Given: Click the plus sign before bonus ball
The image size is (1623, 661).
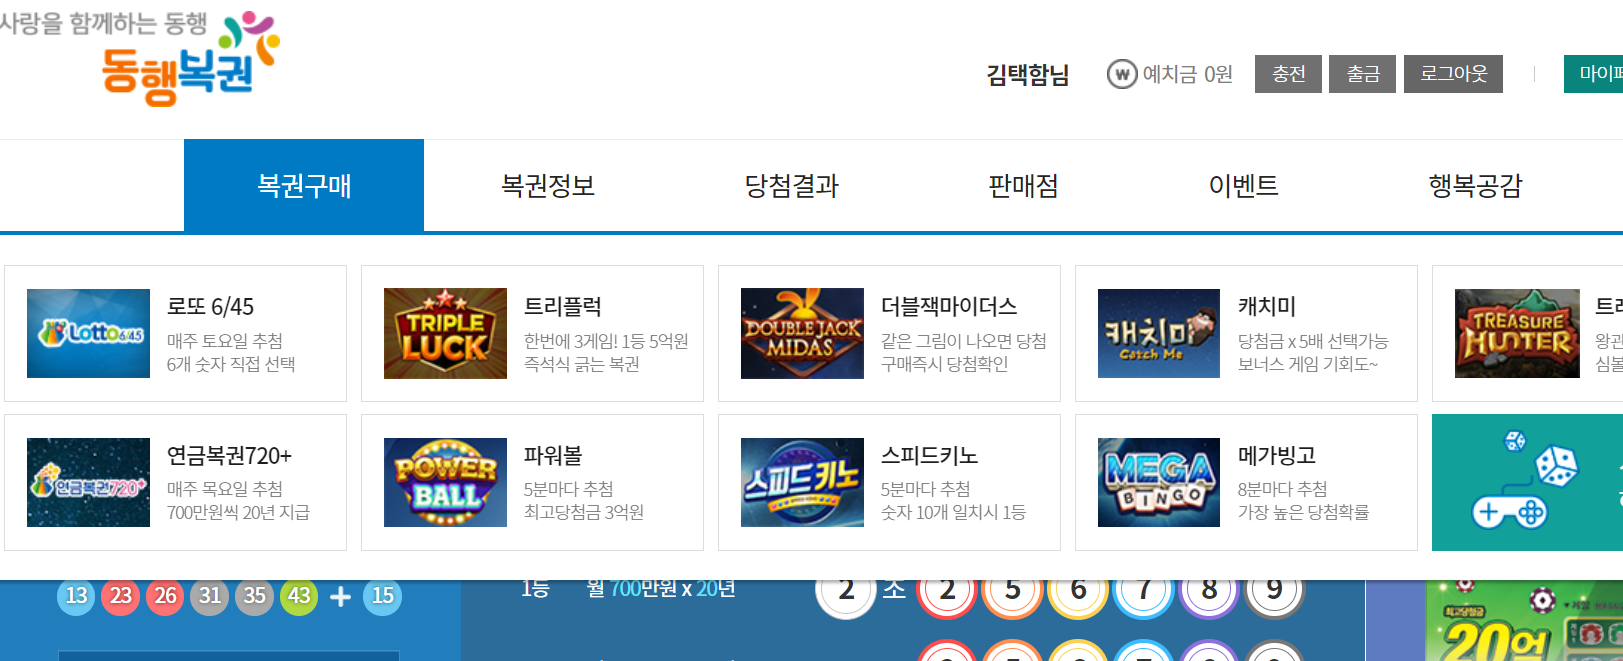Looking at the screenshot, I should tap(340, 596).
